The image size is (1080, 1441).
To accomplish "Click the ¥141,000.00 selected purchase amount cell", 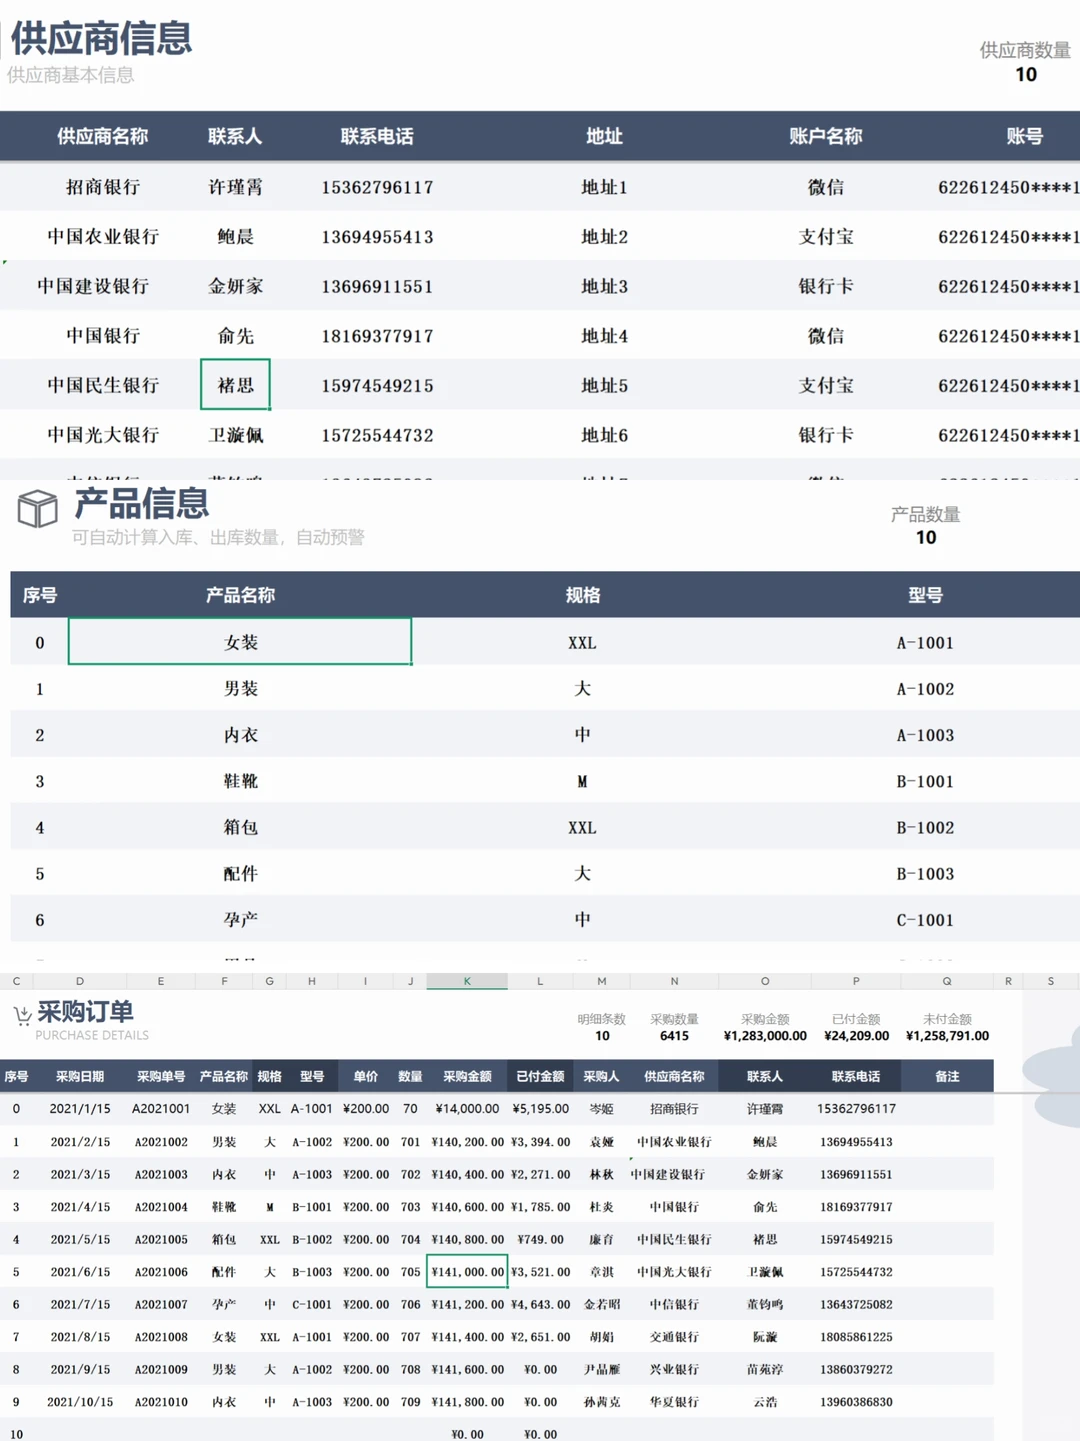I will tap(466, 1271).
